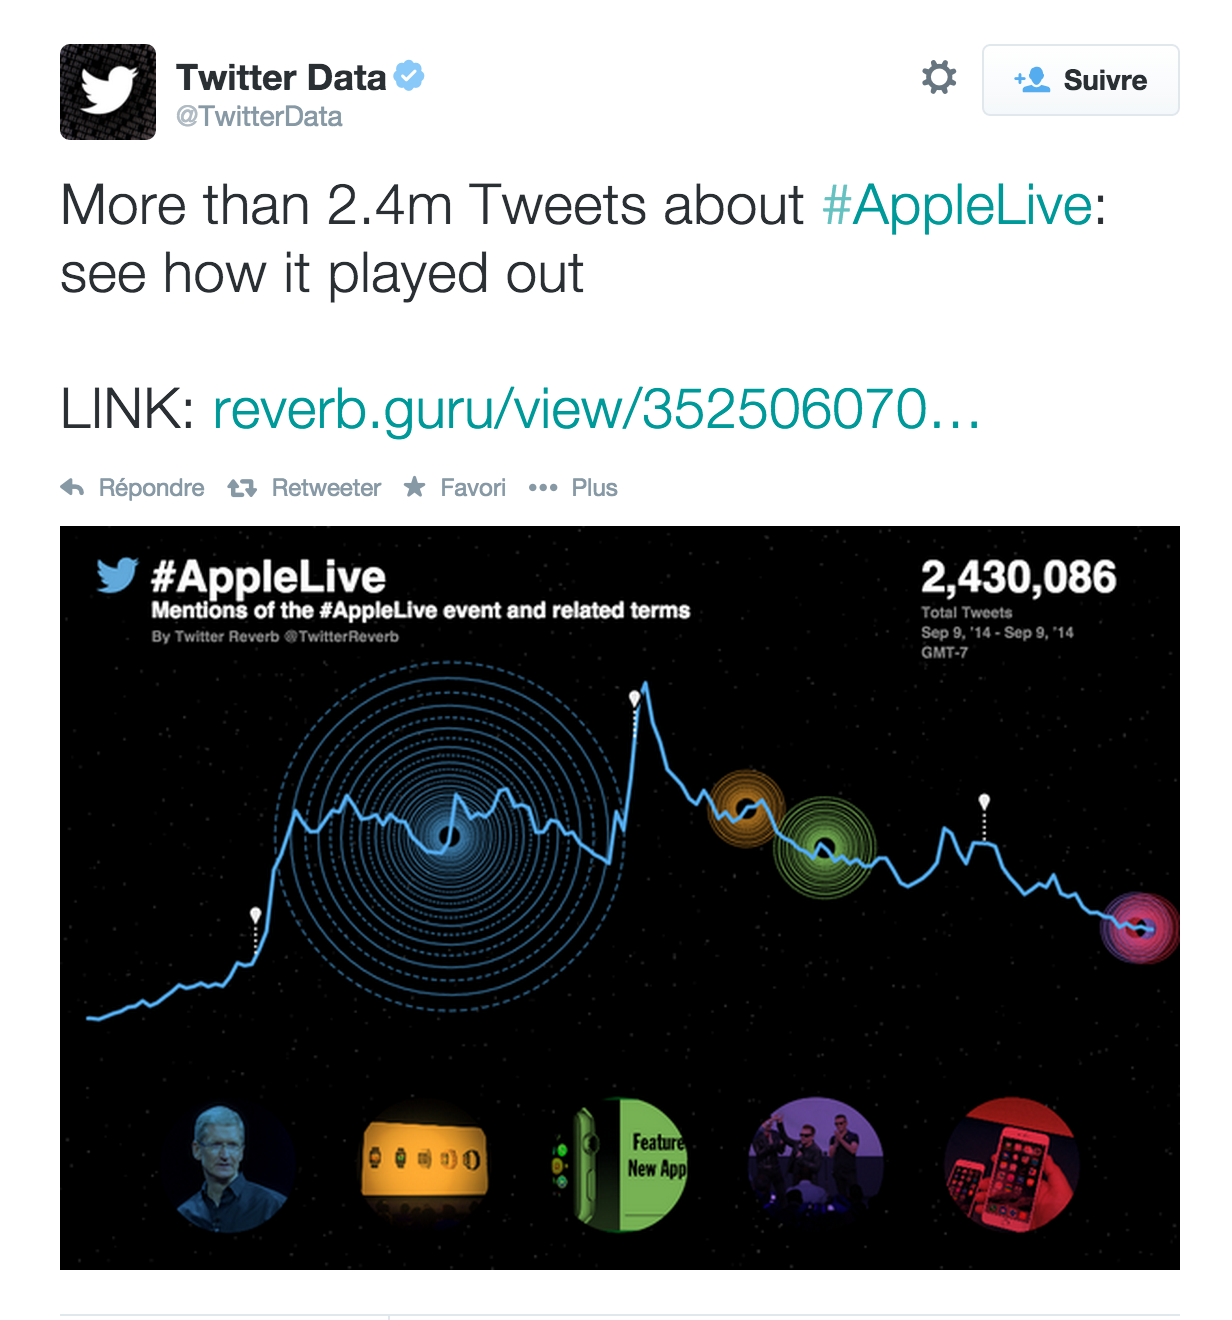Click the green Apple Watch thumbnail

(620, 1163)
